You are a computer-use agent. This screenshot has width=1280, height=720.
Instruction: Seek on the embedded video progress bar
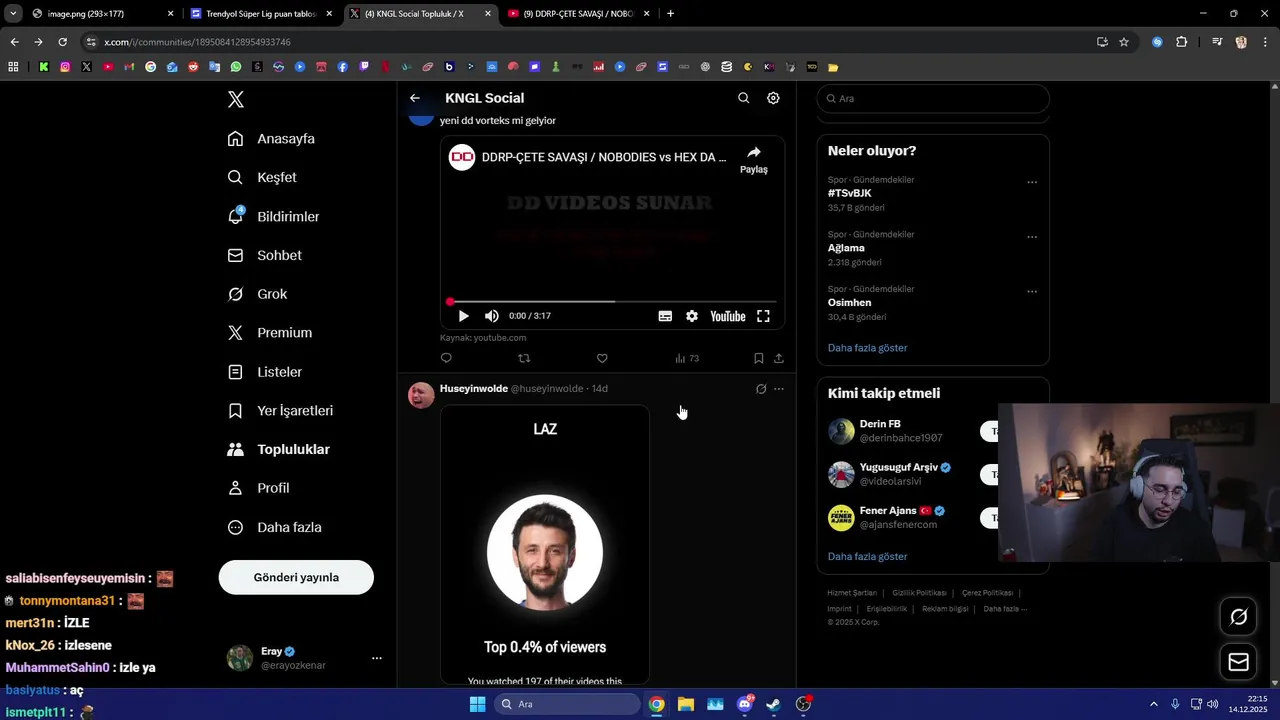click(x=611, y=301)
